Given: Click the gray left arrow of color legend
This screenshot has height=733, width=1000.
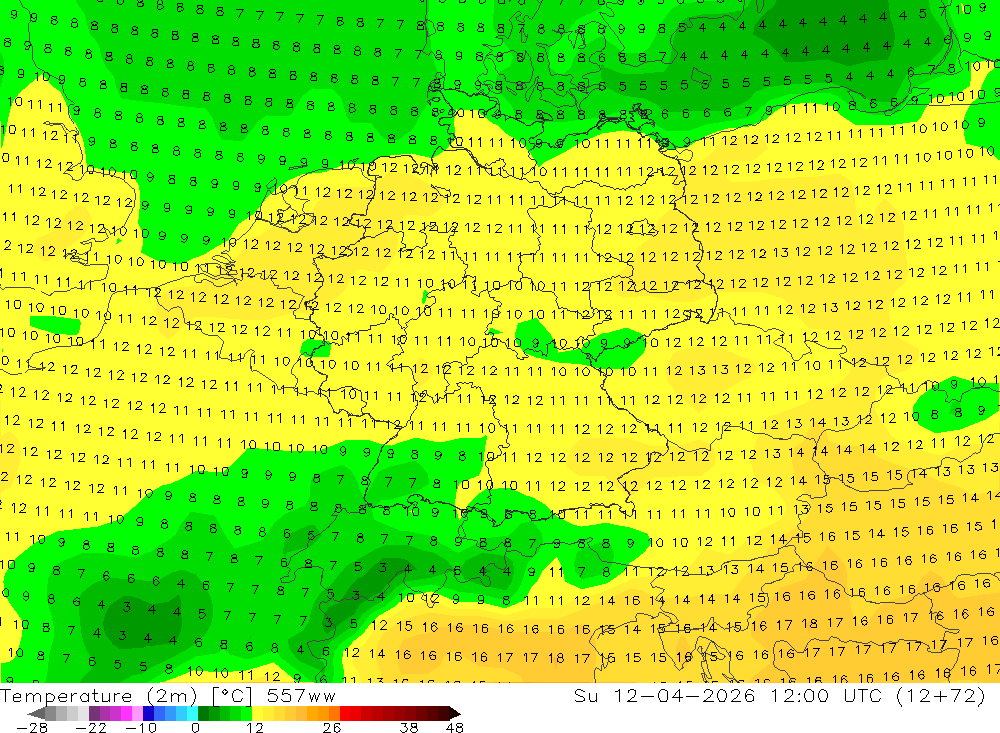Looking at the screenshot, I should 36,714.
